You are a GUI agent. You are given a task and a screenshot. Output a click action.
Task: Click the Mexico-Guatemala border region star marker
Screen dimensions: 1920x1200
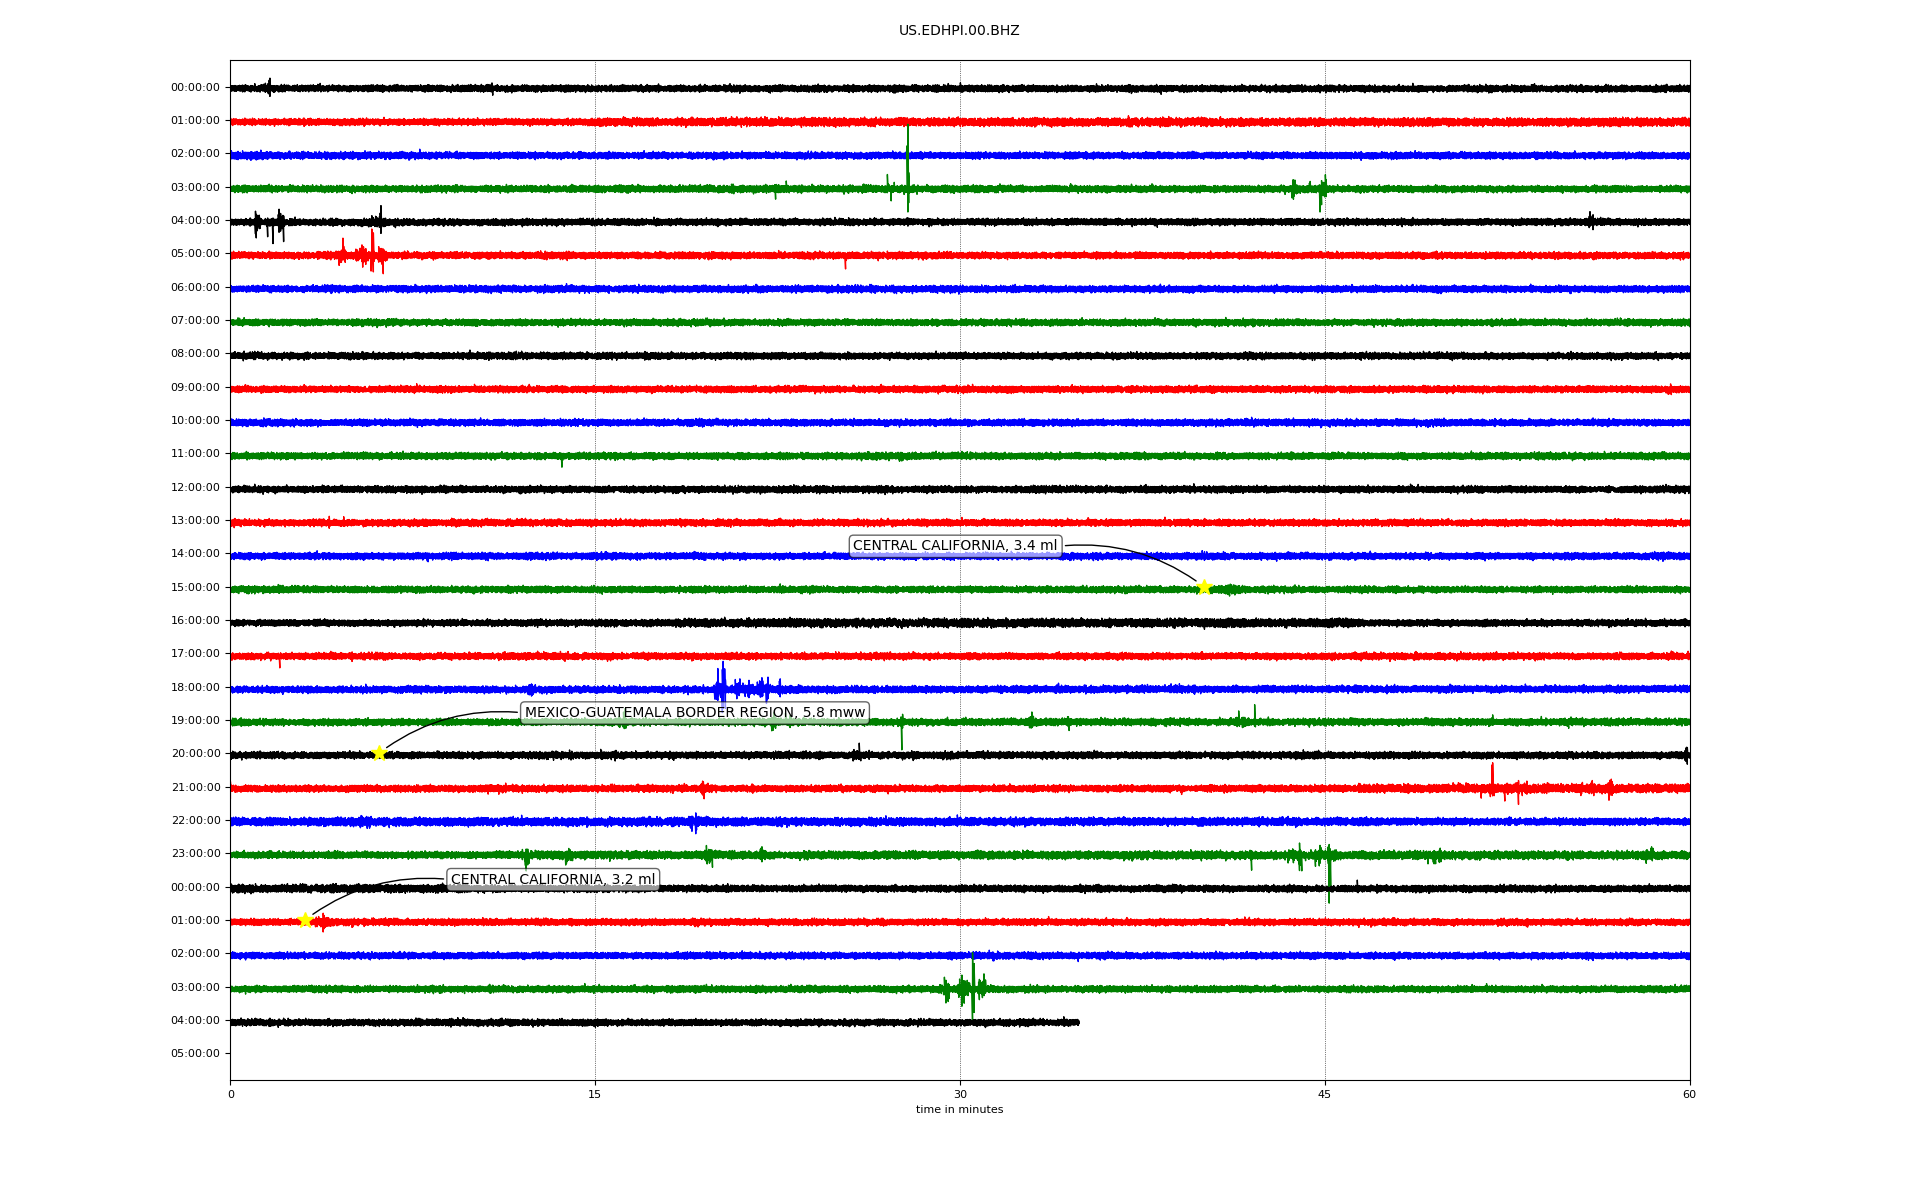379,753
